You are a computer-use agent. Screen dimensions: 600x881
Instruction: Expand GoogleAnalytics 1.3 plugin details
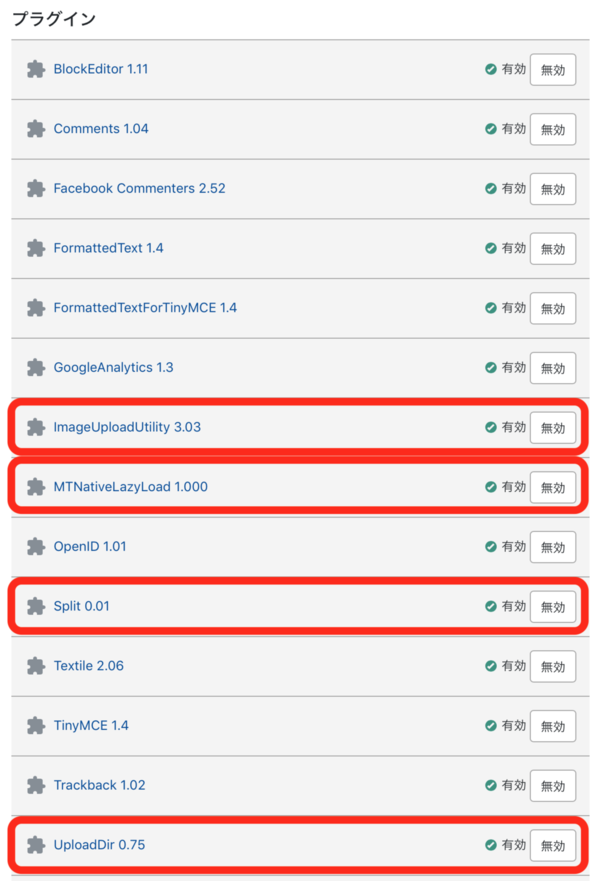pos(113,367)
